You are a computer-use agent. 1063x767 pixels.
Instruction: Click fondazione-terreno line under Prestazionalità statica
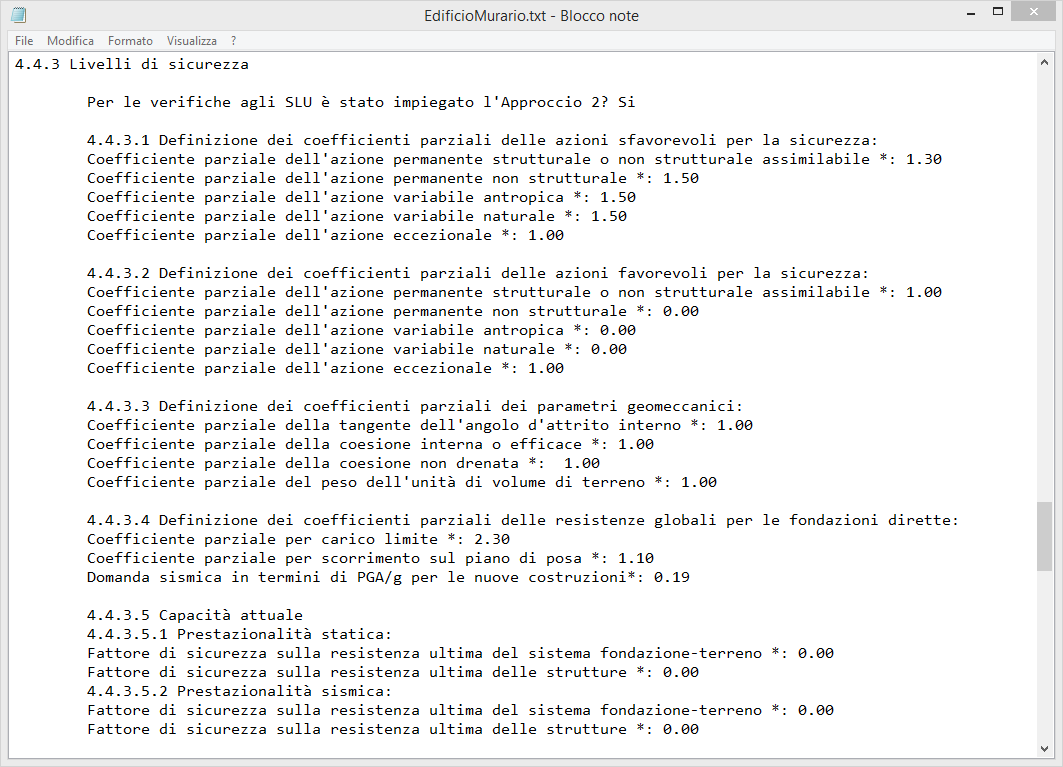pos(460,653)
